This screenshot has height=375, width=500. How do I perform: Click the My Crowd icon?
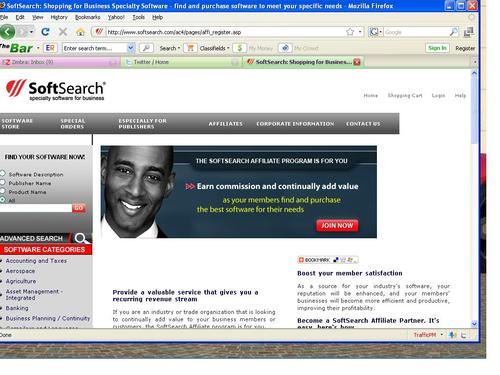(285, 48)
